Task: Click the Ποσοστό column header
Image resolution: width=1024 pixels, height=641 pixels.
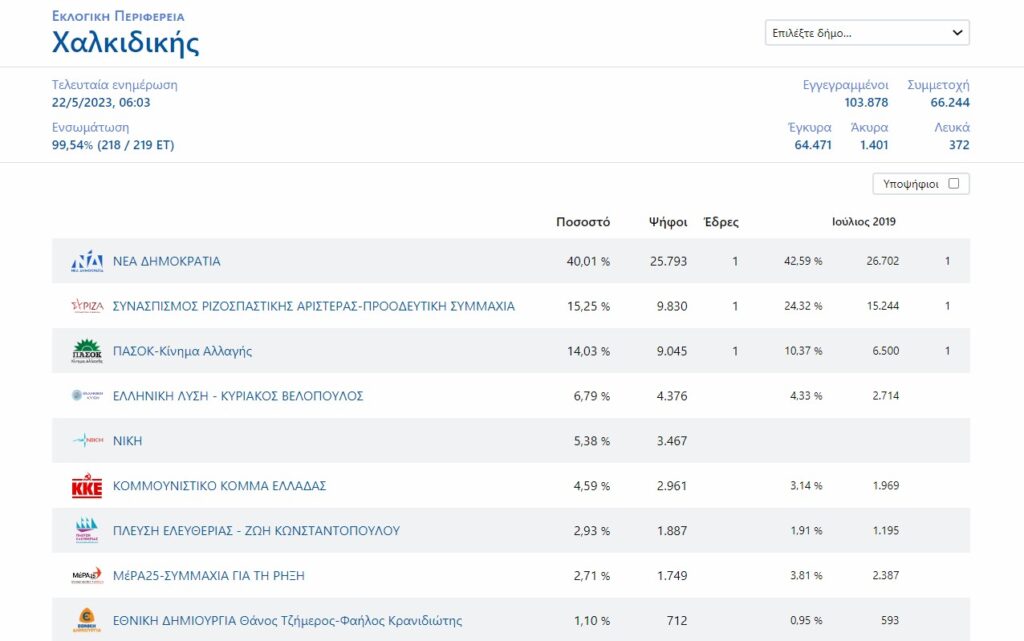Action: [x=583, y=222]
